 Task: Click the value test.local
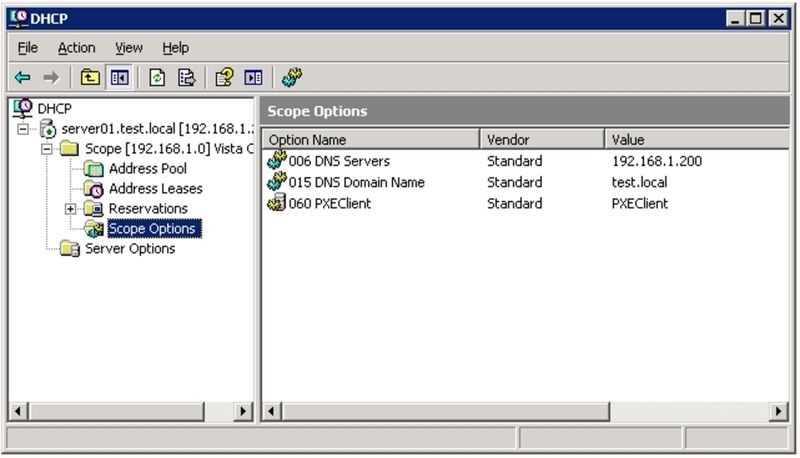pos(639,182)
